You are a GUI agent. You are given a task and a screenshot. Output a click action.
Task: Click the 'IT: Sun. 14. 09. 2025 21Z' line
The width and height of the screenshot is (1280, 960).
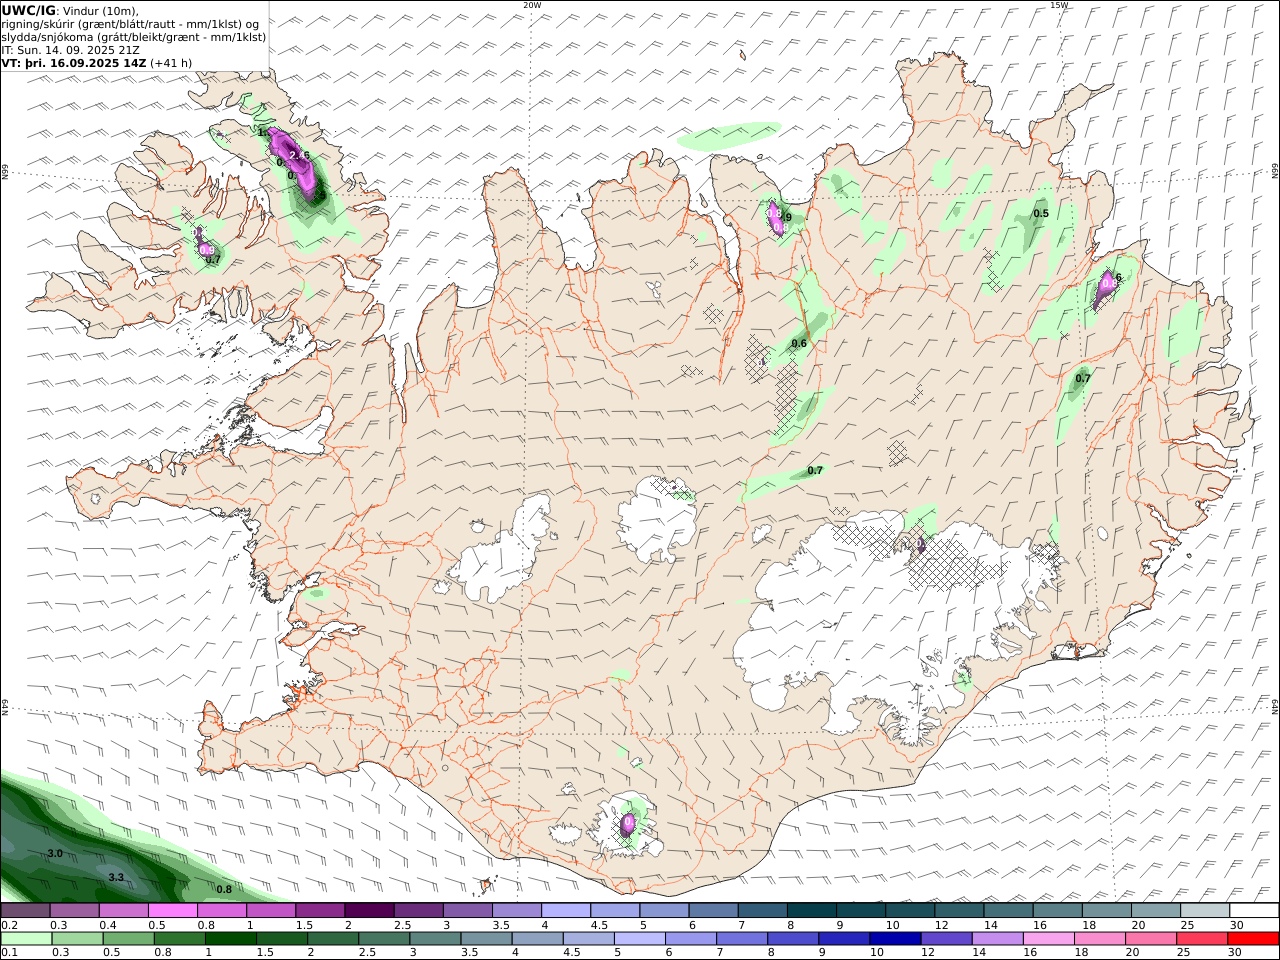[71, 50]
